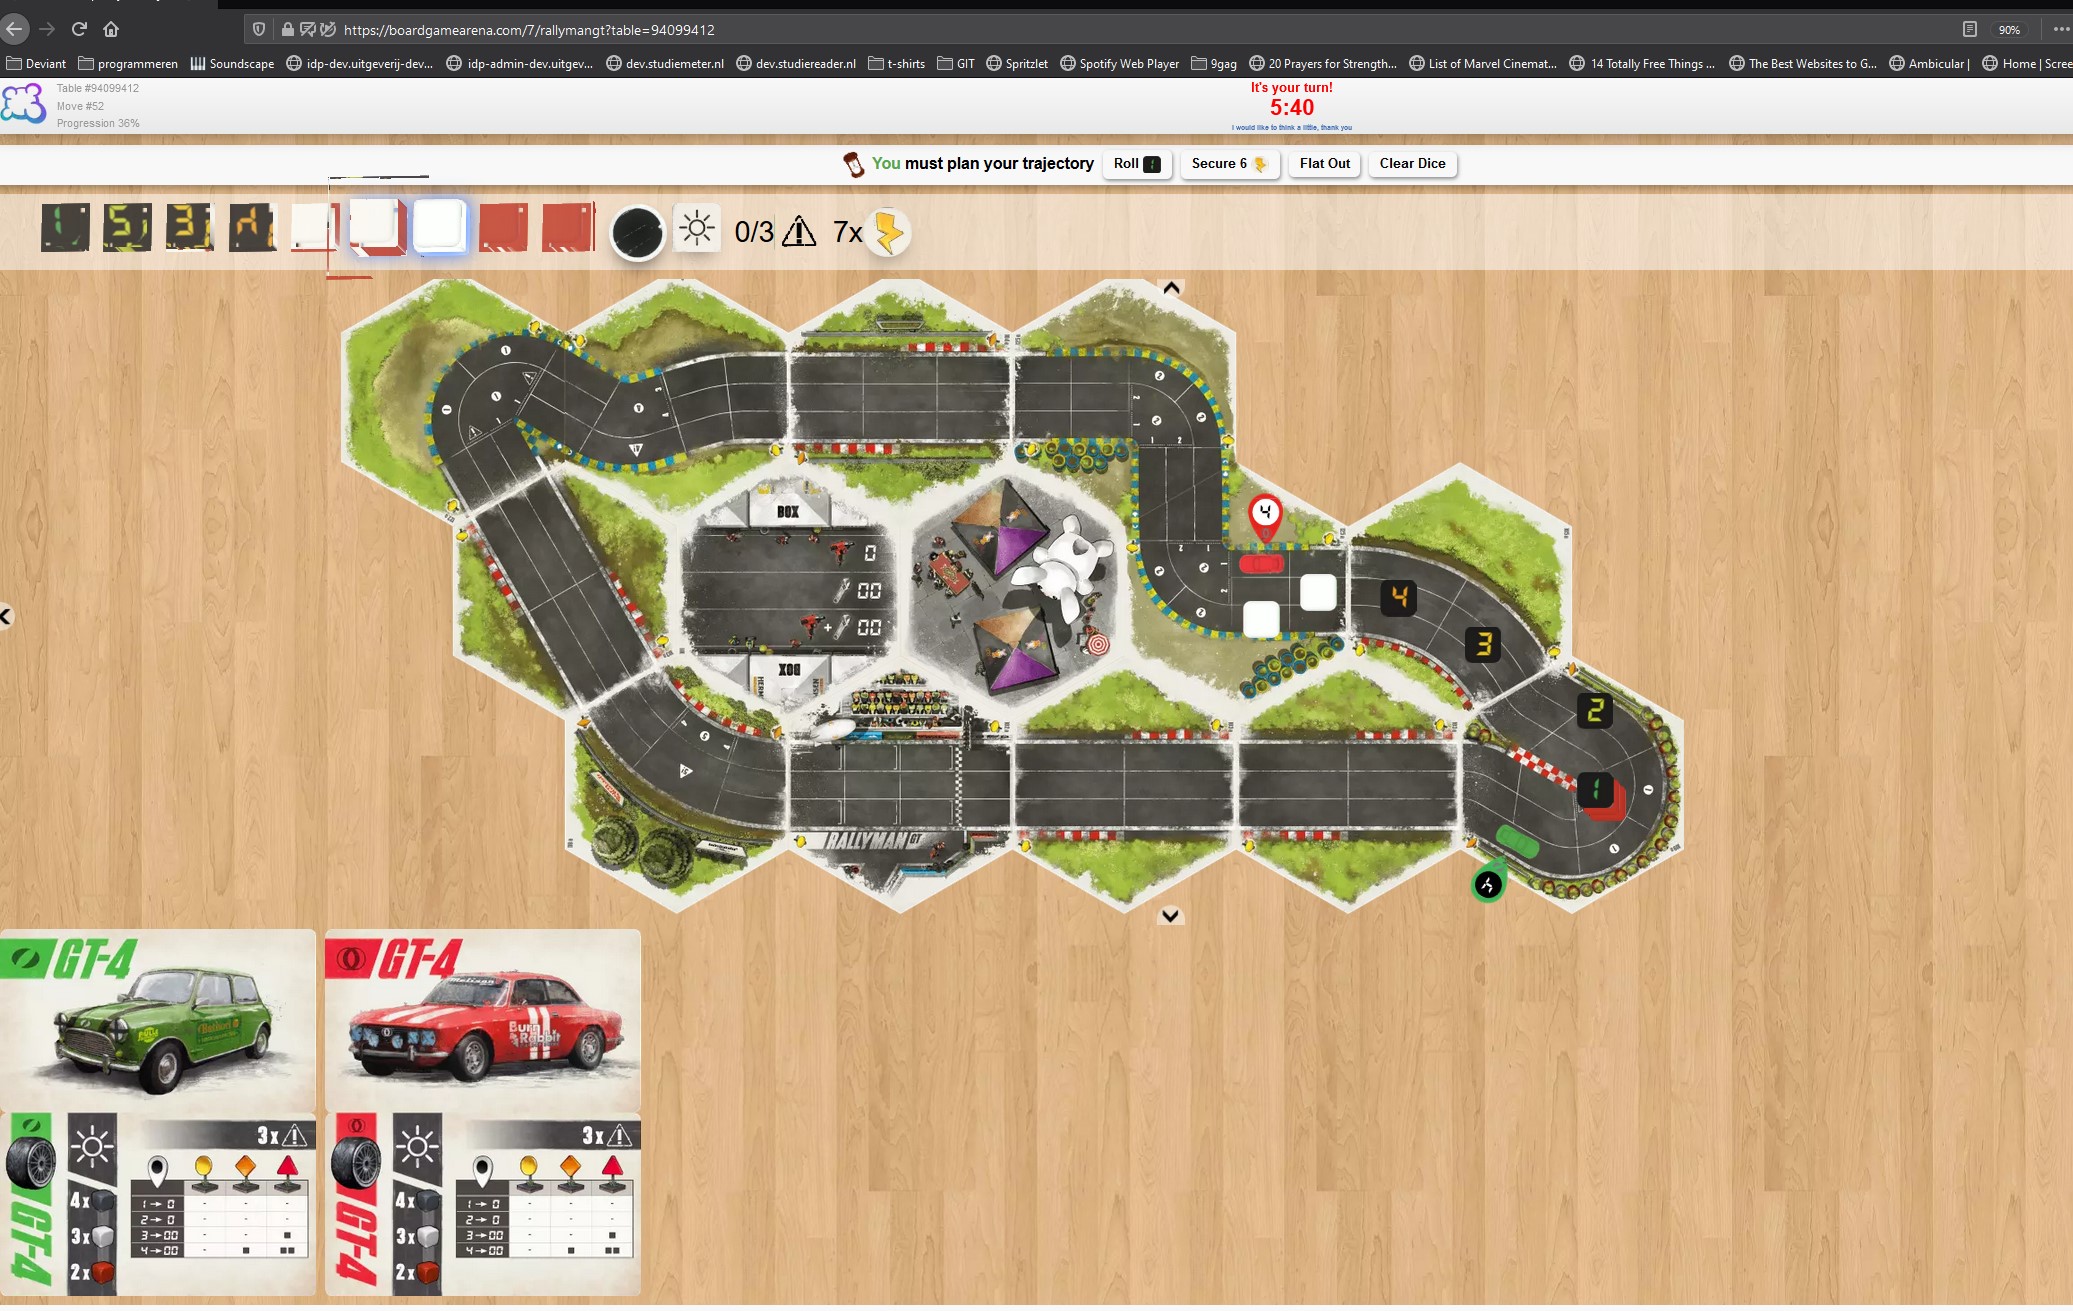
Task: Click the black asphalt tire token
Action: coord(637,233)
